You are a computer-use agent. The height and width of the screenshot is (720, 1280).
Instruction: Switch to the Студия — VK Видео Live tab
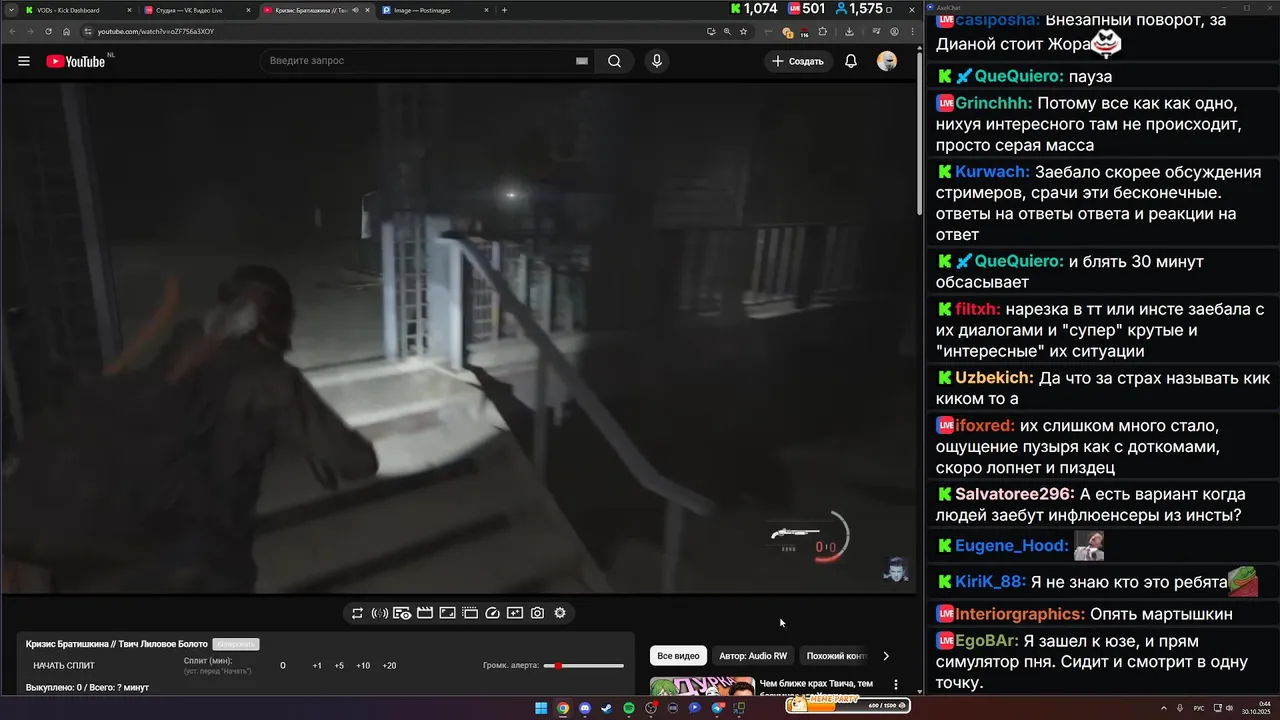195,10
